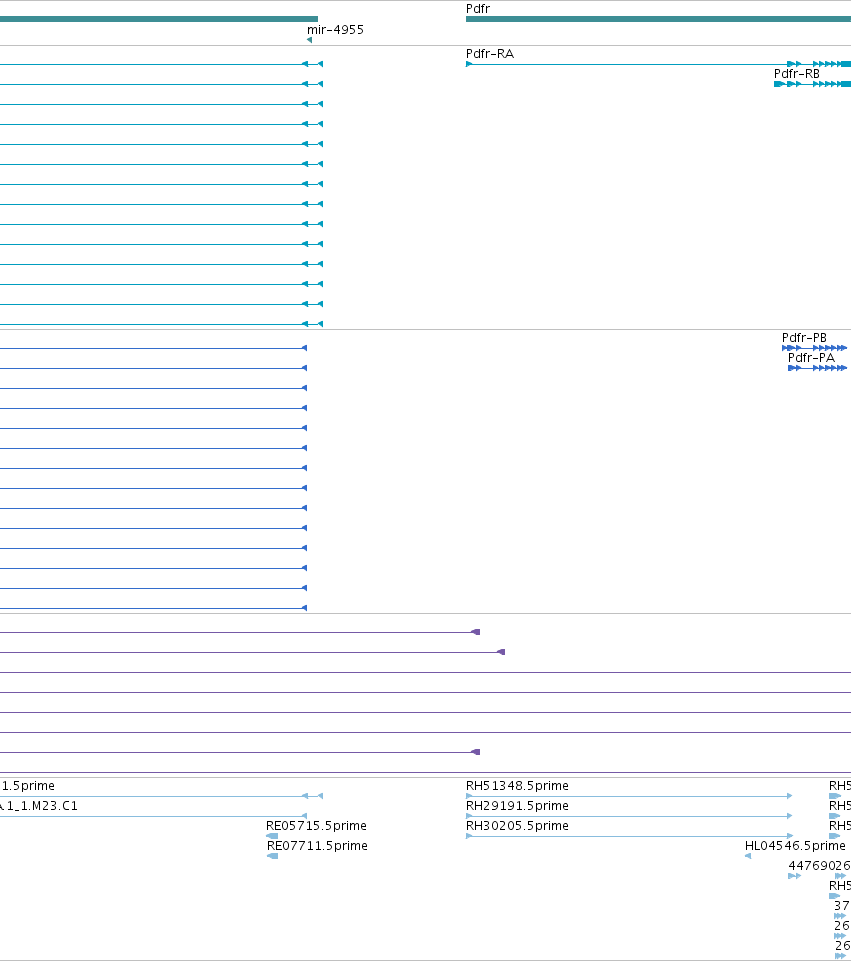Click the HL04546.5prime label
This screenshot has width=851, height=961.
pos(795,846)
